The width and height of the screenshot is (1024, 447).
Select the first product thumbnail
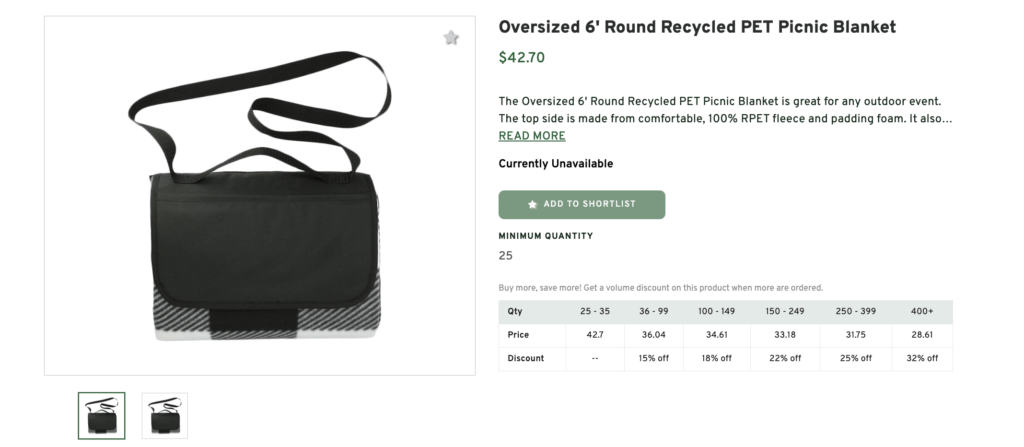[102, 415]
